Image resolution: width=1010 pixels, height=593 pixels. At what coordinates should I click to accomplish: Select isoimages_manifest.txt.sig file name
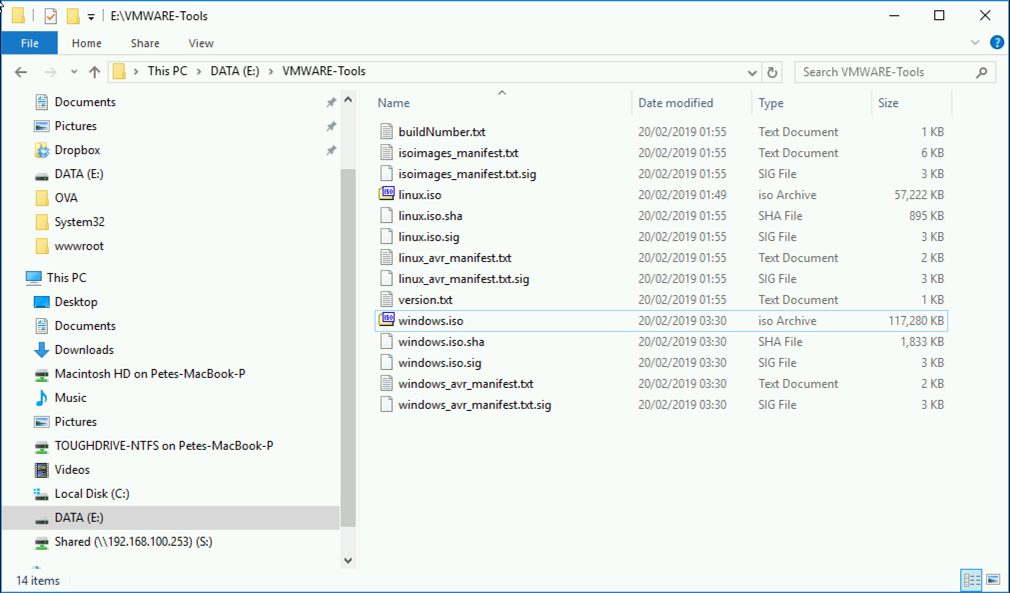click(x=467, y=174)
